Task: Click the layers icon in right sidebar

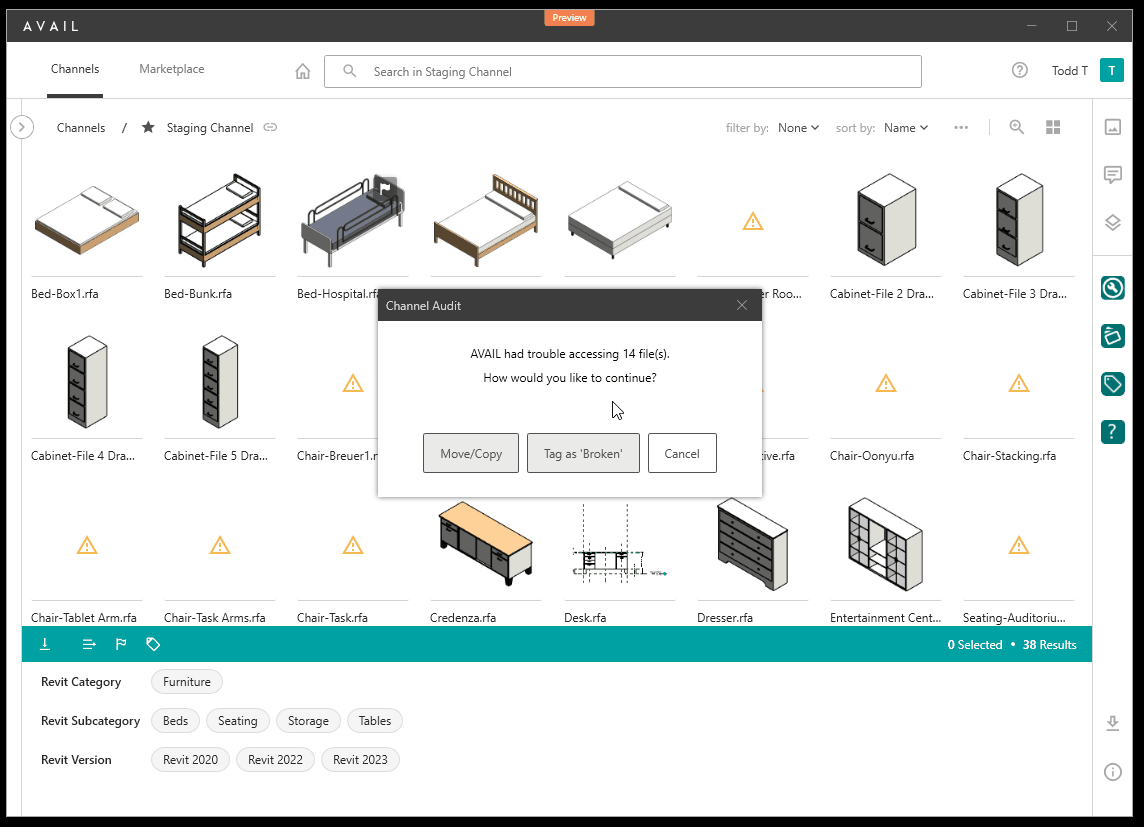Action: click(1112, 222)
